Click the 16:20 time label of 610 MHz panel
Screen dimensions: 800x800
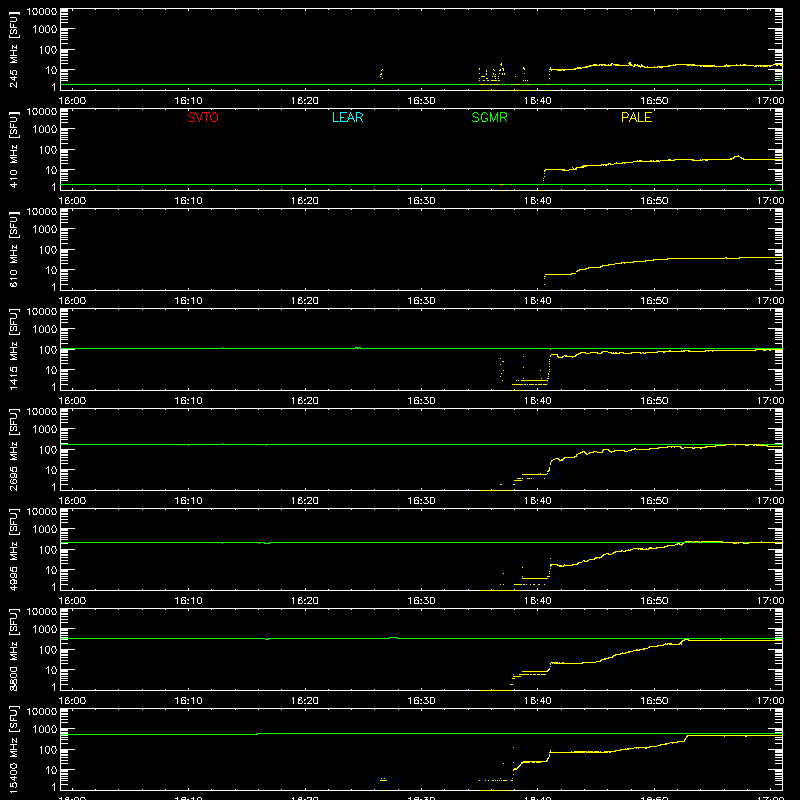[x=305, y=301]
